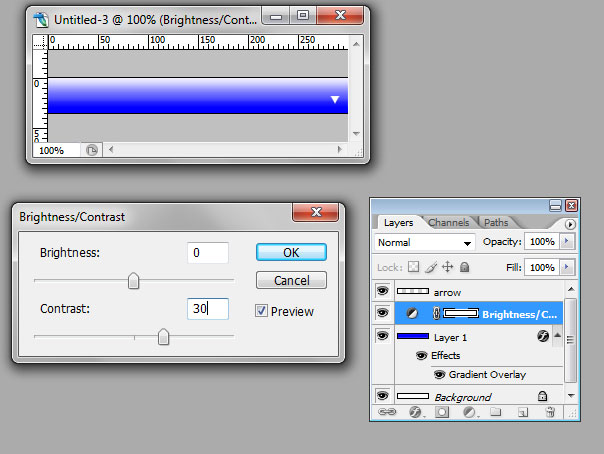Hide the Brightness/Contrast adjustment layer
This screenshot has width=604, height=454.
(383, 313)
